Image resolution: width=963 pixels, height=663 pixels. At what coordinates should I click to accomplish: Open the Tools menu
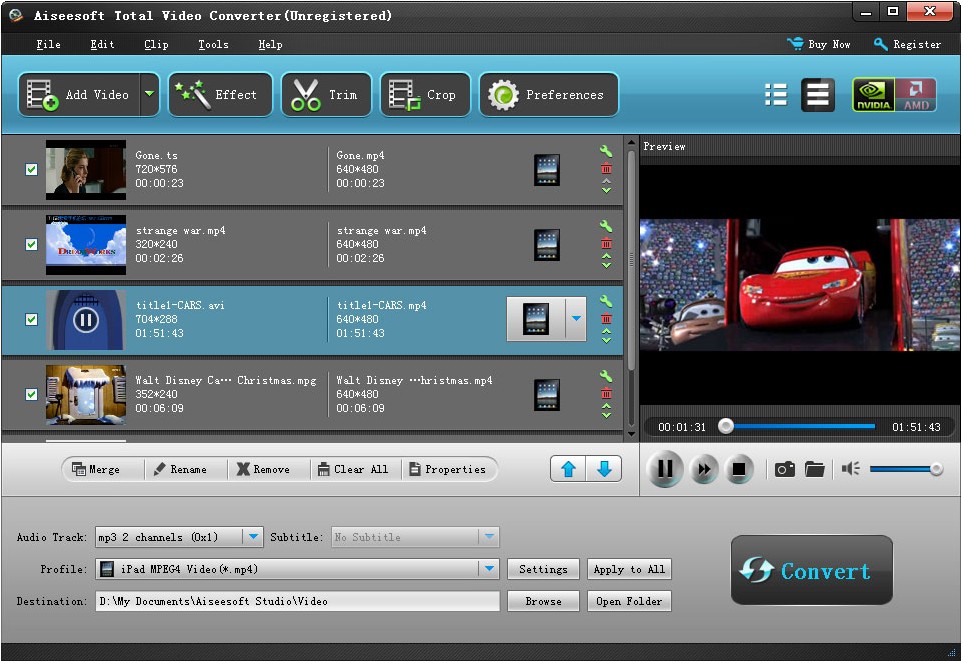click(x=212, y=44)
